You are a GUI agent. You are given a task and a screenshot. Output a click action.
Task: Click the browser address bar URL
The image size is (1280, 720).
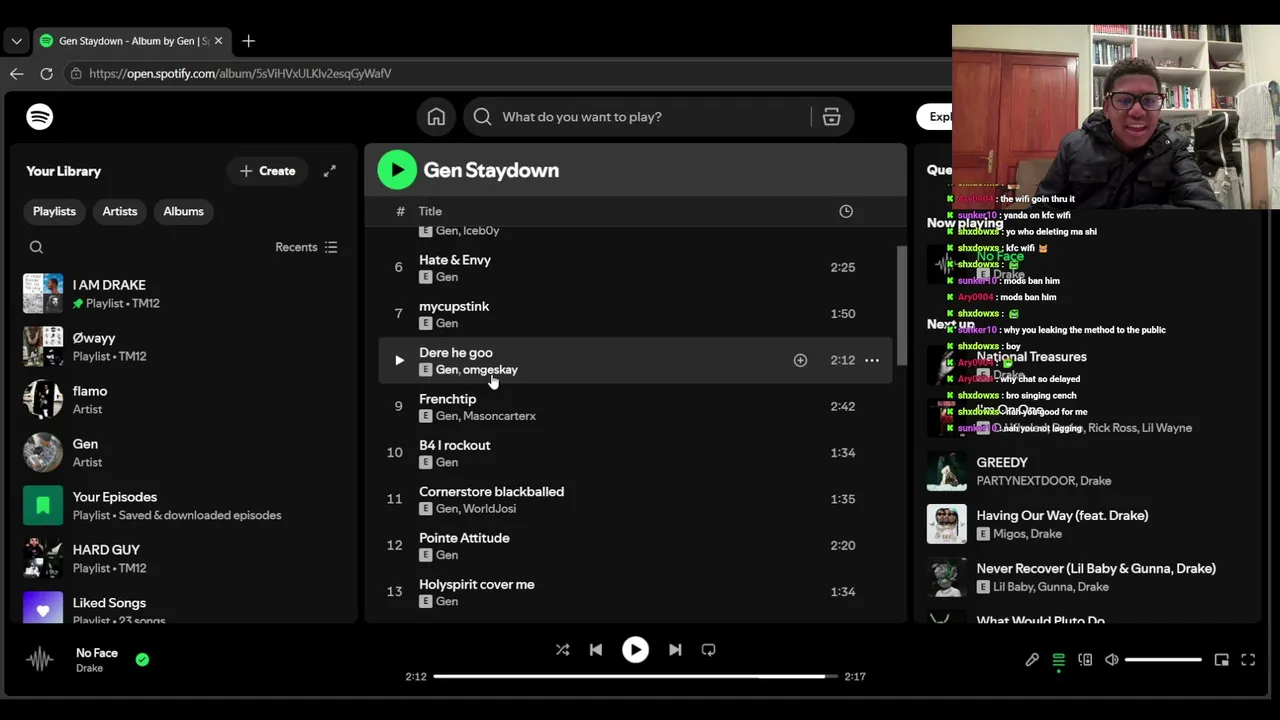click(x=240, y=74)
